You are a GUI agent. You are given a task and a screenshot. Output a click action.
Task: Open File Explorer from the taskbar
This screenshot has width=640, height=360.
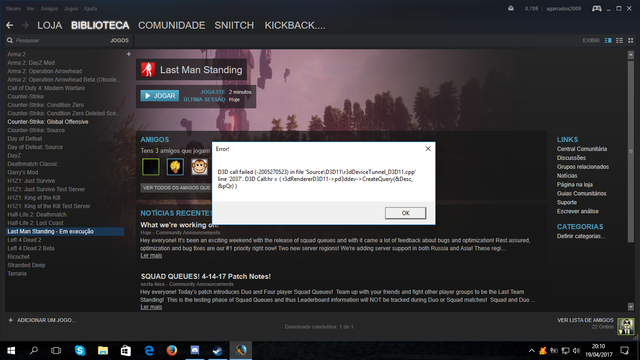click(x=103, y=350)
